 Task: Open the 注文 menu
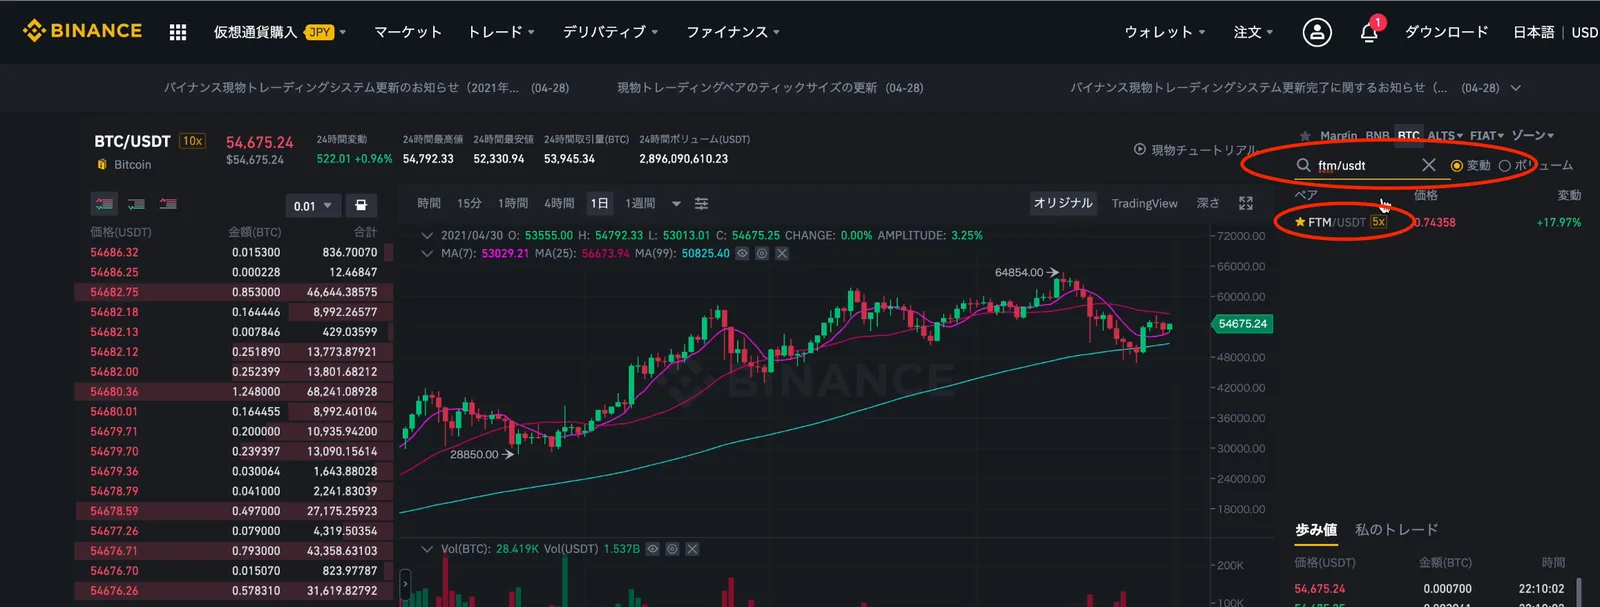click(1253, 32)
